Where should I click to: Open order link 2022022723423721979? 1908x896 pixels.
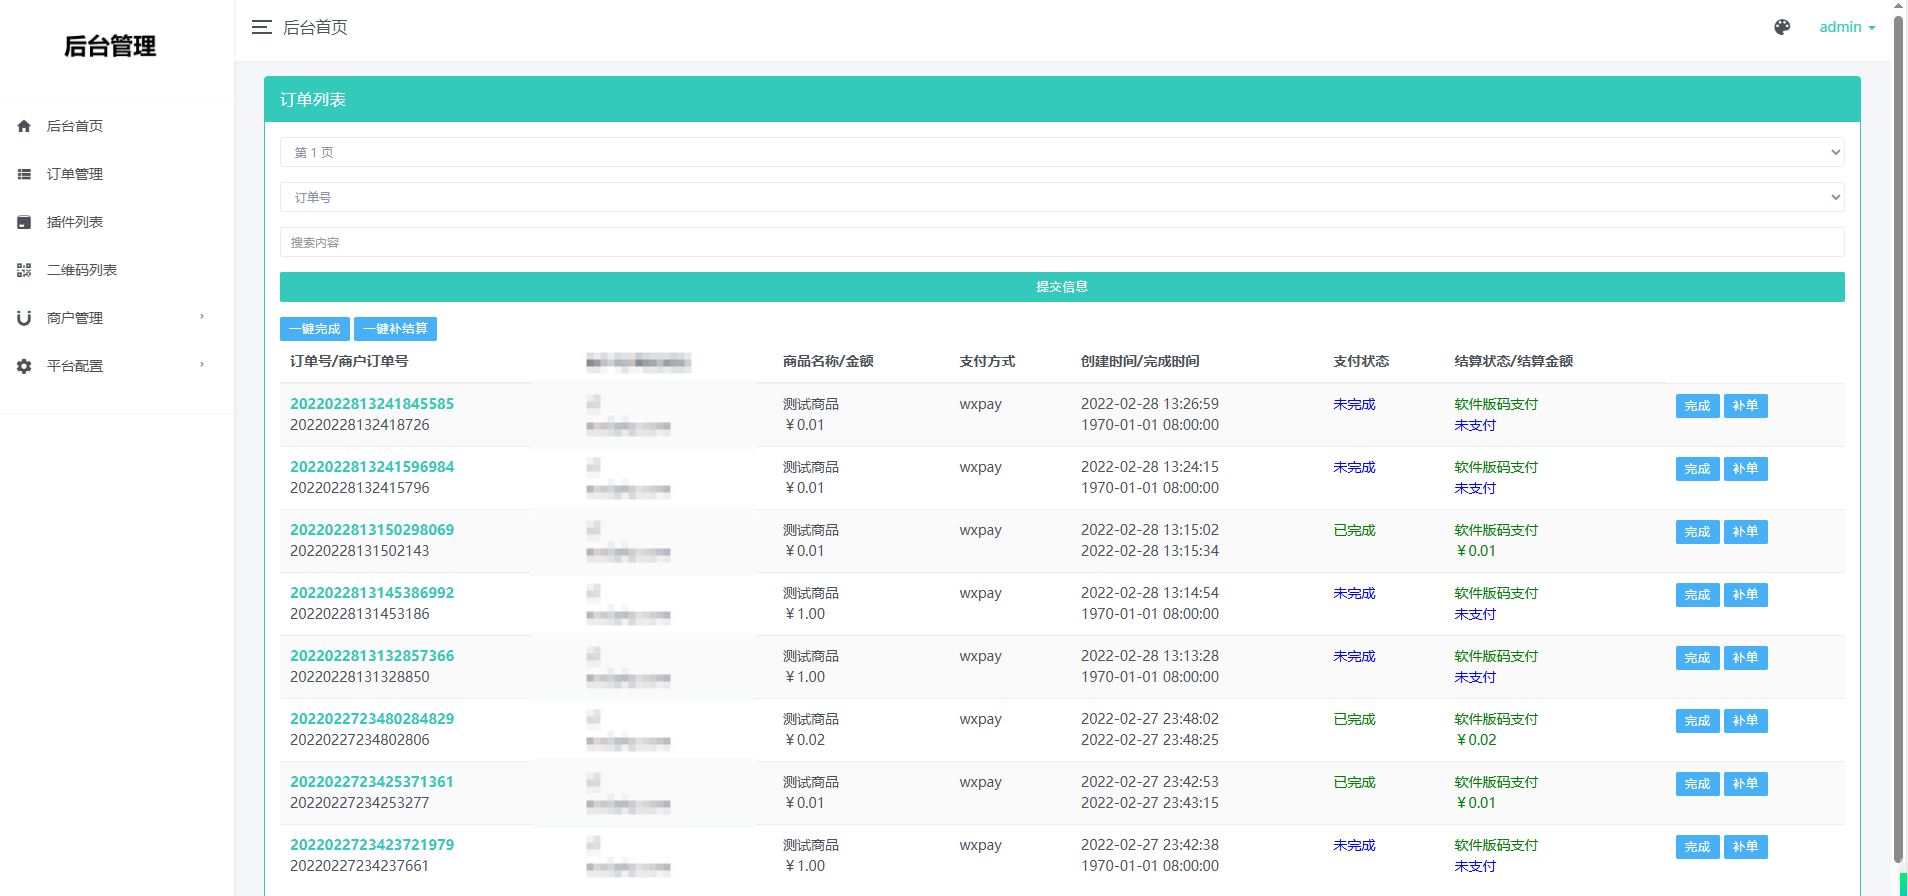click(x=372, y=845)
